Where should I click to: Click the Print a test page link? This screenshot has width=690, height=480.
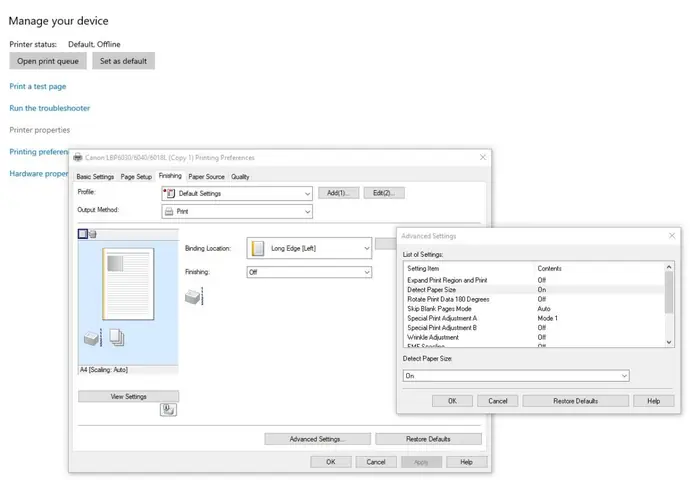point(38,86)
